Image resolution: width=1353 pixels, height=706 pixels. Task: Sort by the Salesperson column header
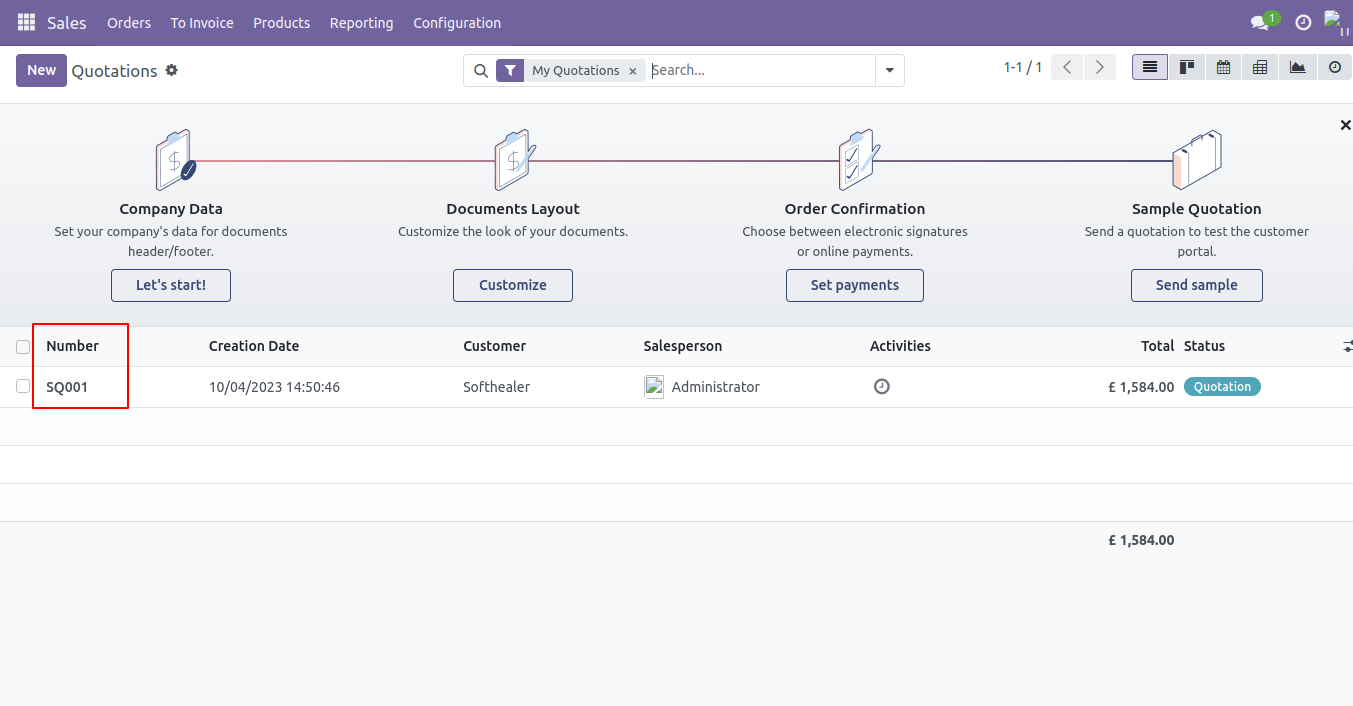pos(683,346)
